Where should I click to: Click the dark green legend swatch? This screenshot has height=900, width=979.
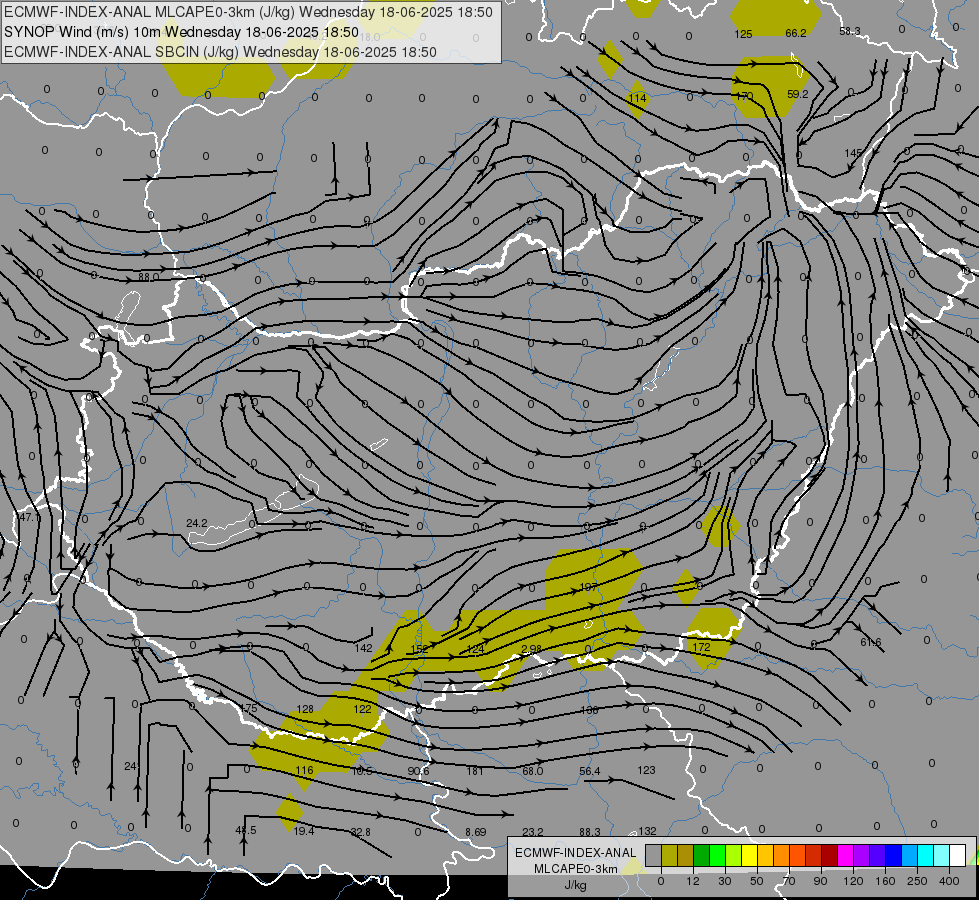coord(701,856)
